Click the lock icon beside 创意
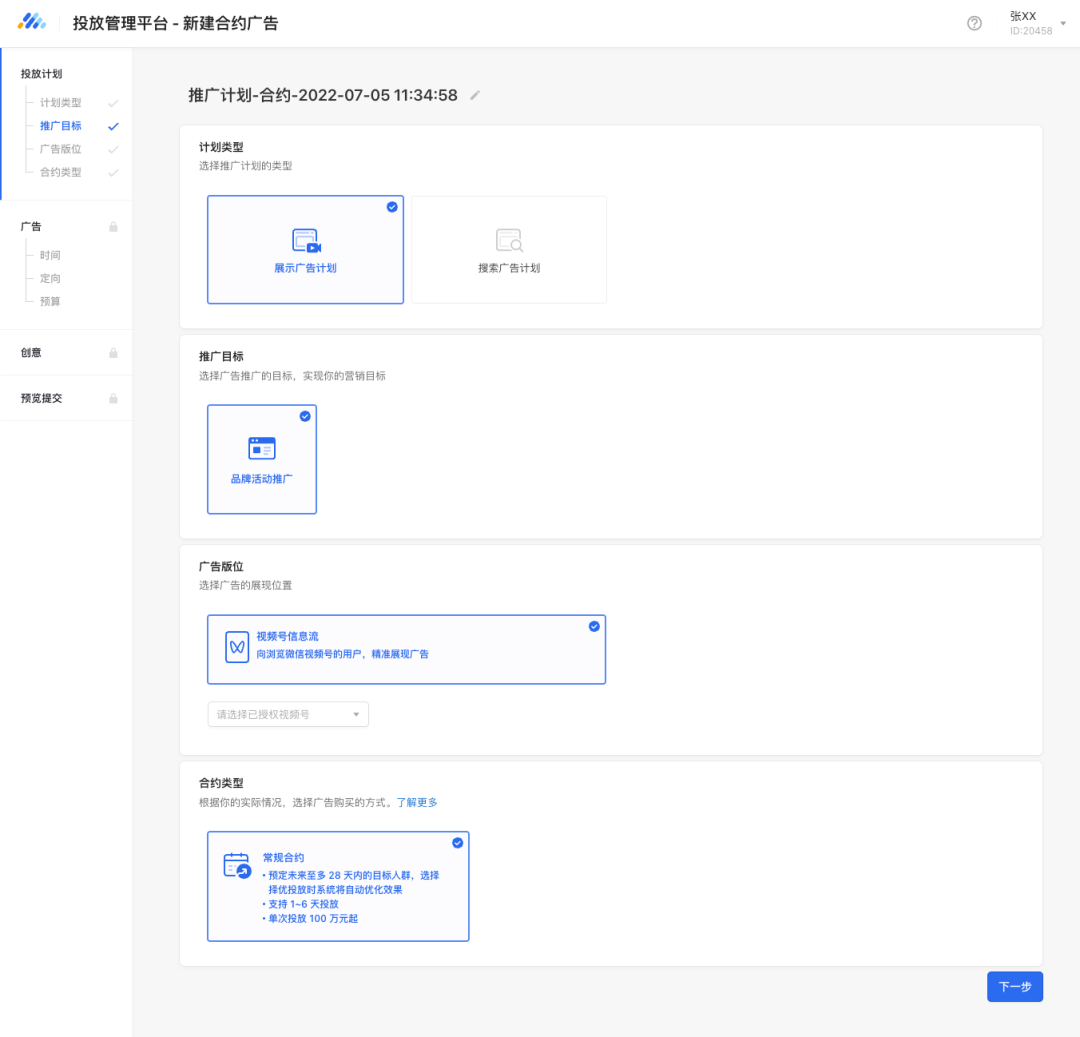The width and height of the screenshot is (1080, 1037). 113,353
